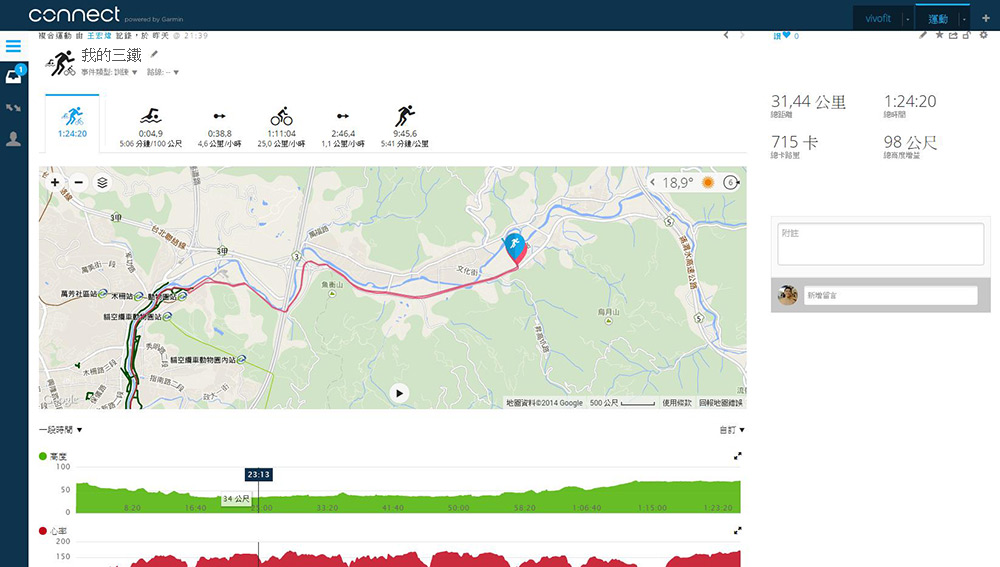The height and width of the screenshot is (567, 1000).
Task: Open the hamburger menu in the sidebar
Action: click(x=13, y=46)
